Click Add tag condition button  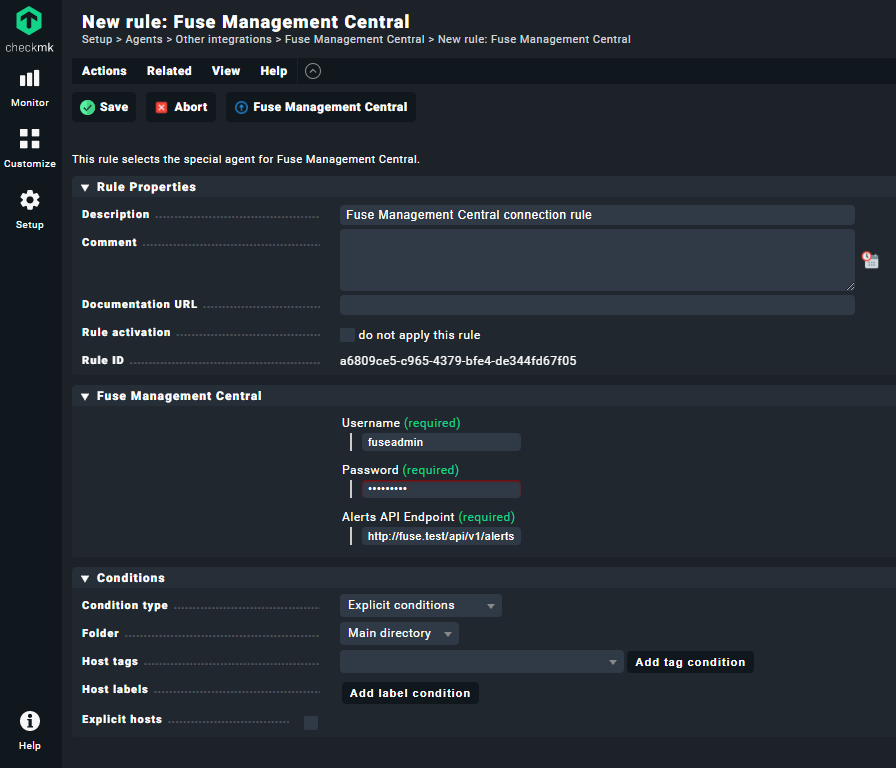point(690,662)
